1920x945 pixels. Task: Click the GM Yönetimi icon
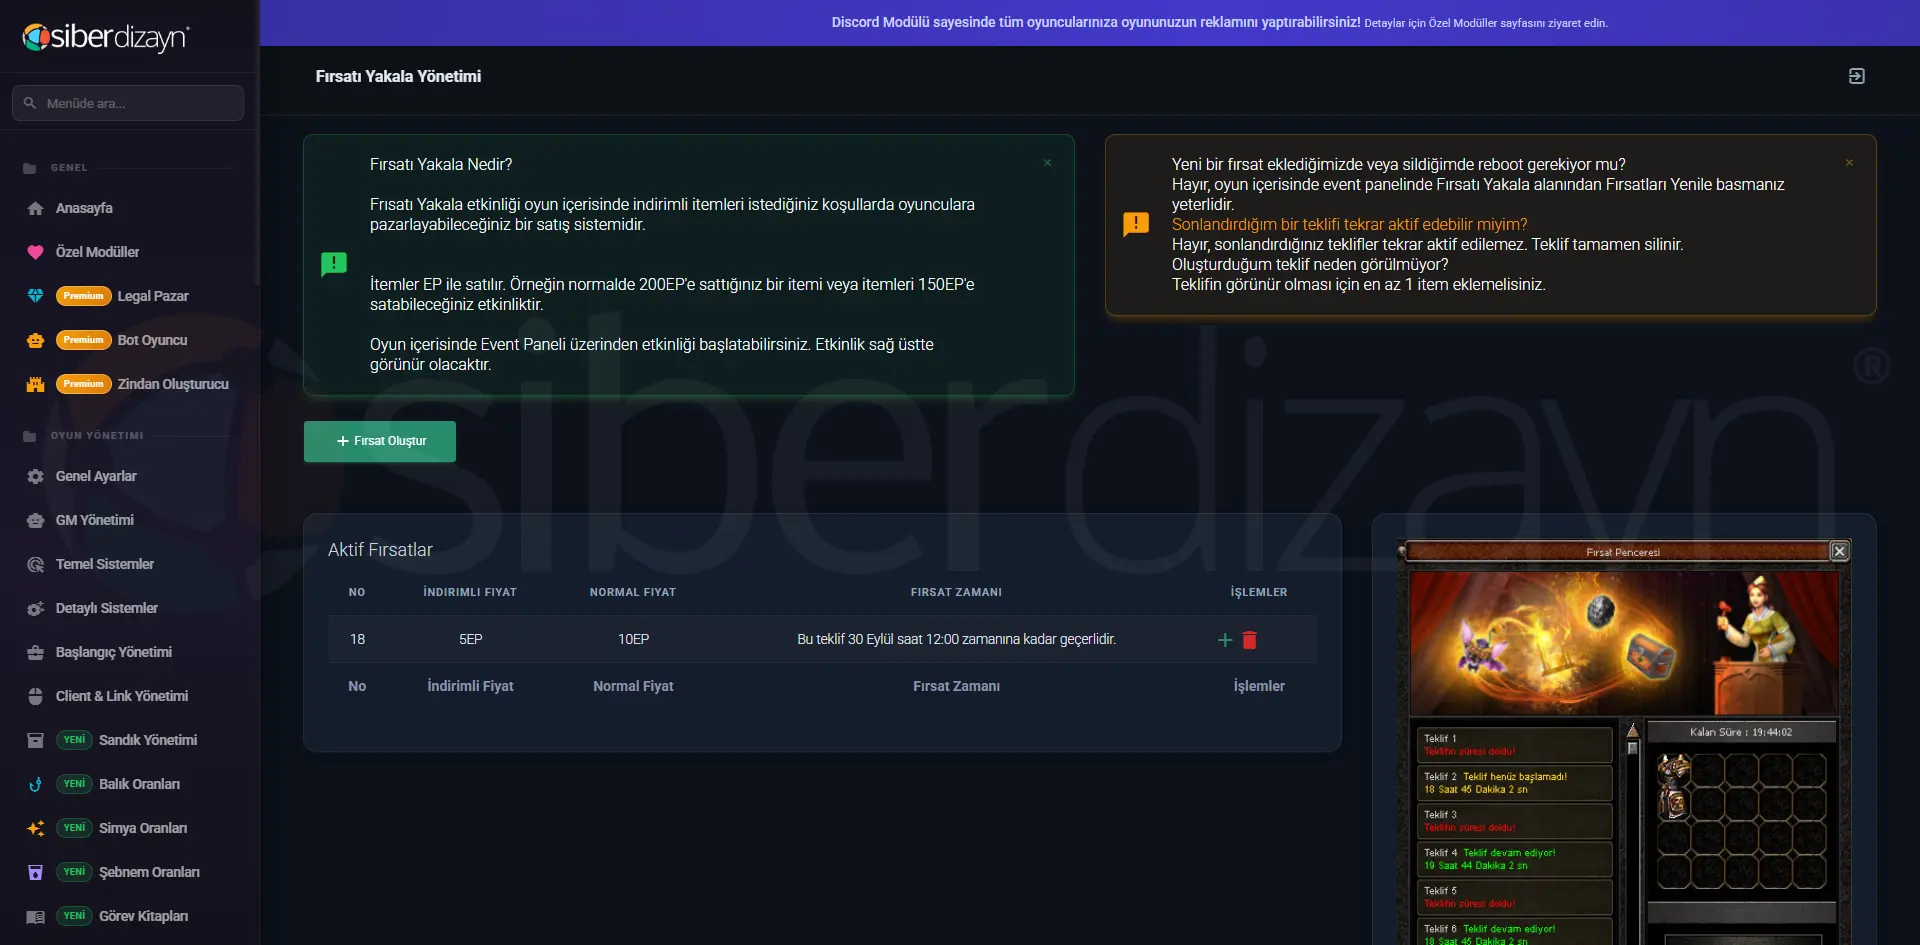(x=35, y=520)
